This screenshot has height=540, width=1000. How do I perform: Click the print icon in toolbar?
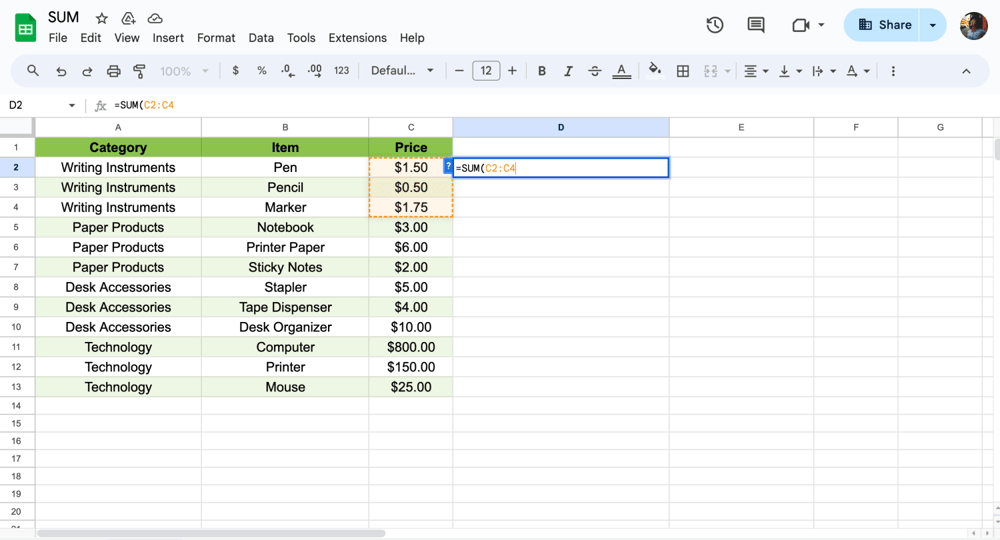tap(113, 71)
